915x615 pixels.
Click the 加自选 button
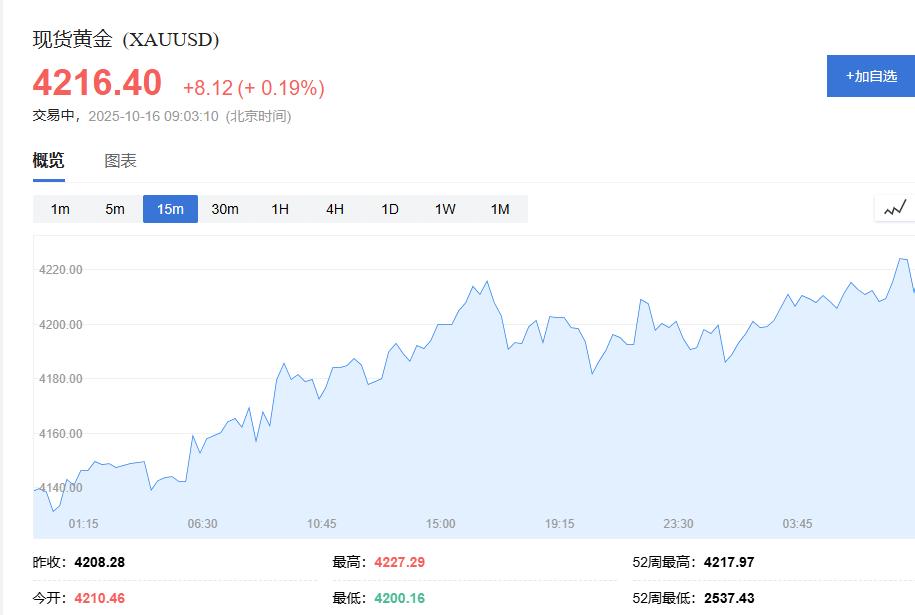(869, 75)
